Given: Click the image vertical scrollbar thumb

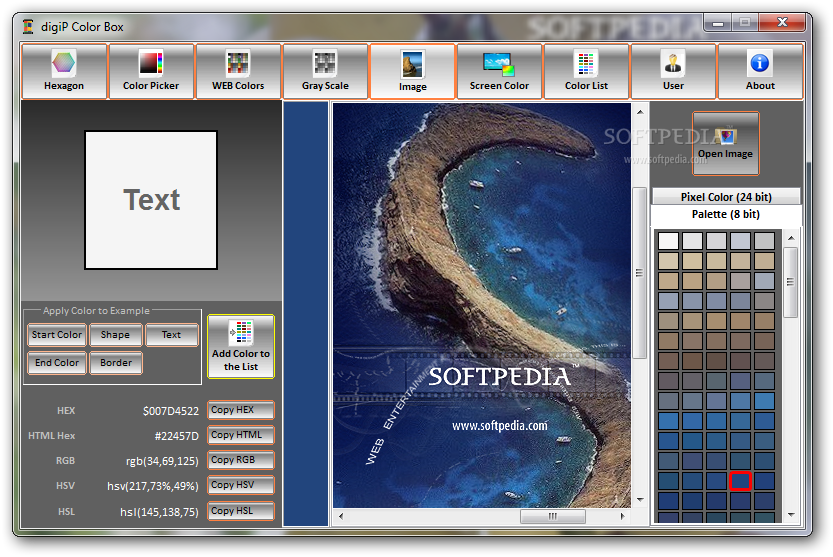Looking at the screenshot, I should coord(640,273).
